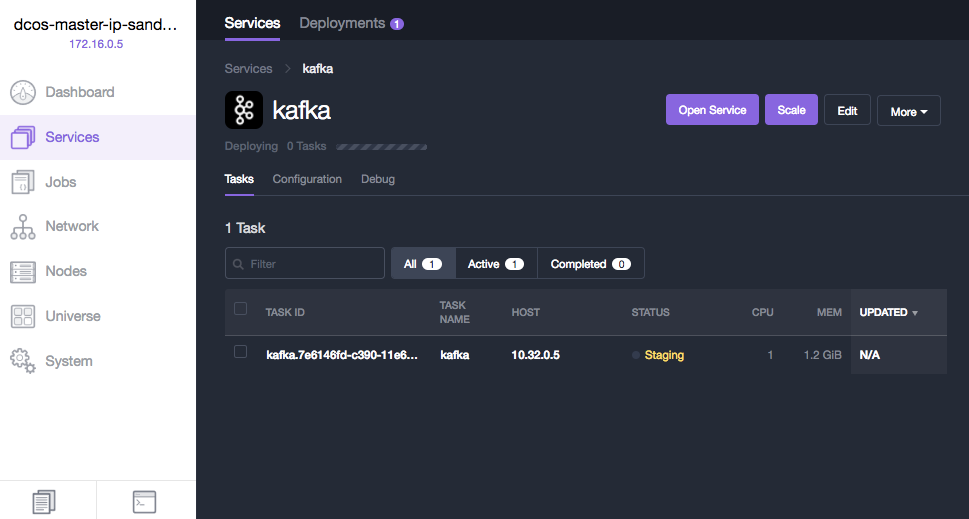The image size is (969, 519).
Task: Toggle the select-all tasks checkbox
Action: click(x=240, y=308)
